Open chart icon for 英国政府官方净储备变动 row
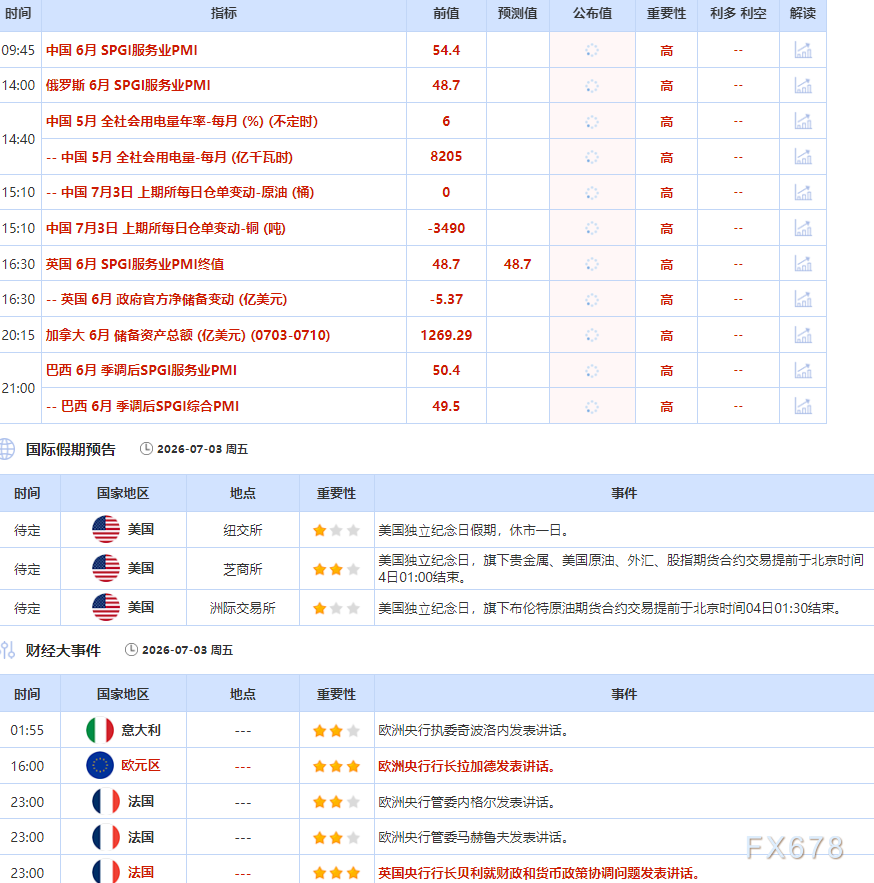Screen dimensions: 874x883 pyautogui.click(x=803, y=299)
